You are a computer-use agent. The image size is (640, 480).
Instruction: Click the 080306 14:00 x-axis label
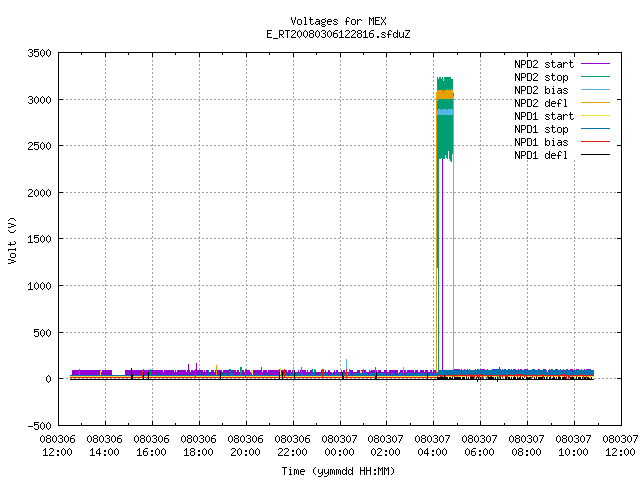[104, 446]
